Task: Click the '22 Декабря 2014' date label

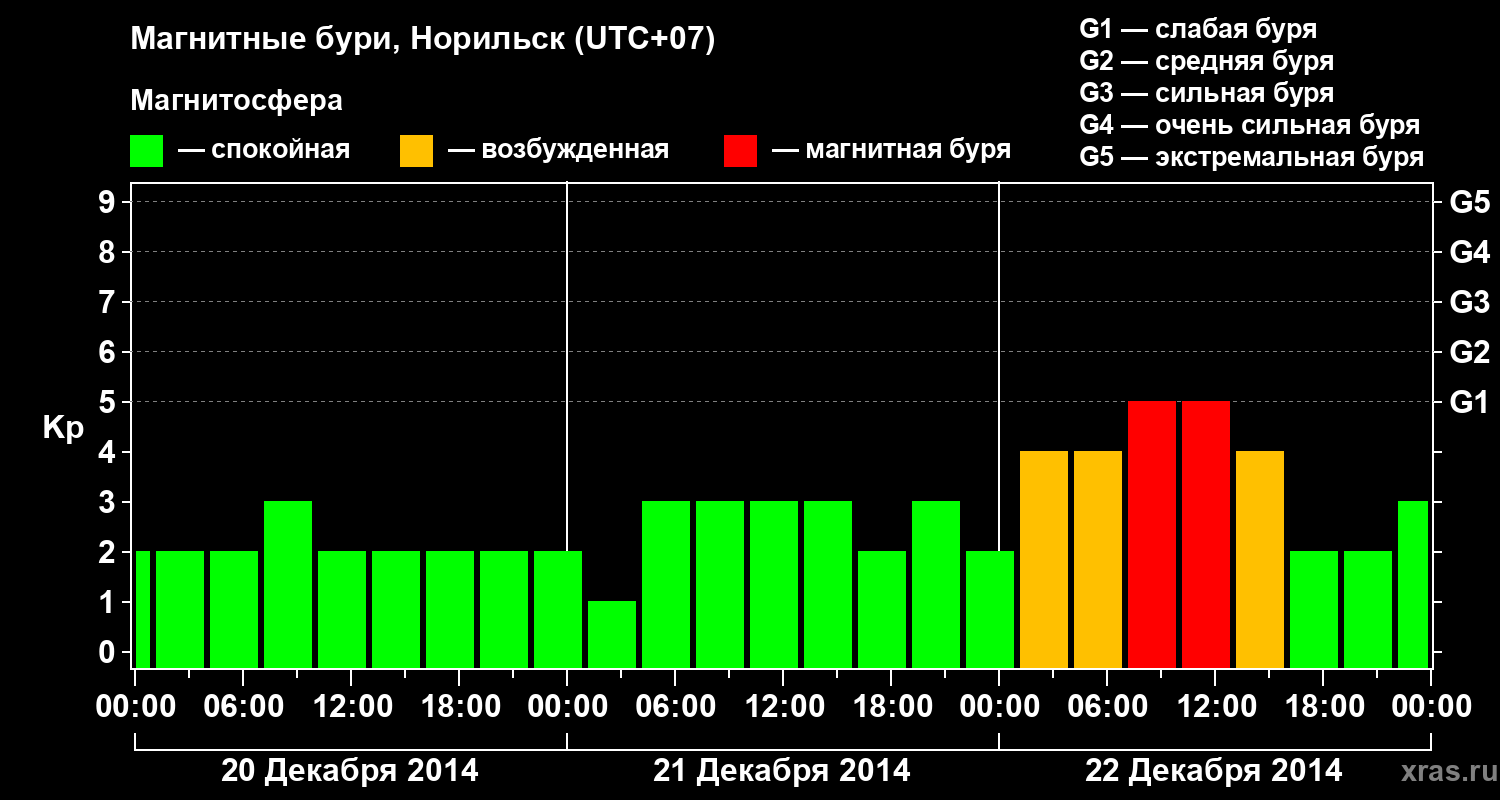Action: [1214, 771]
